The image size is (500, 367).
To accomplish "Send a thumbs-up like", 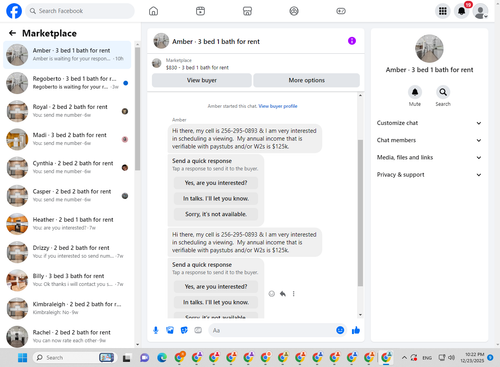I will pos(356,330).
